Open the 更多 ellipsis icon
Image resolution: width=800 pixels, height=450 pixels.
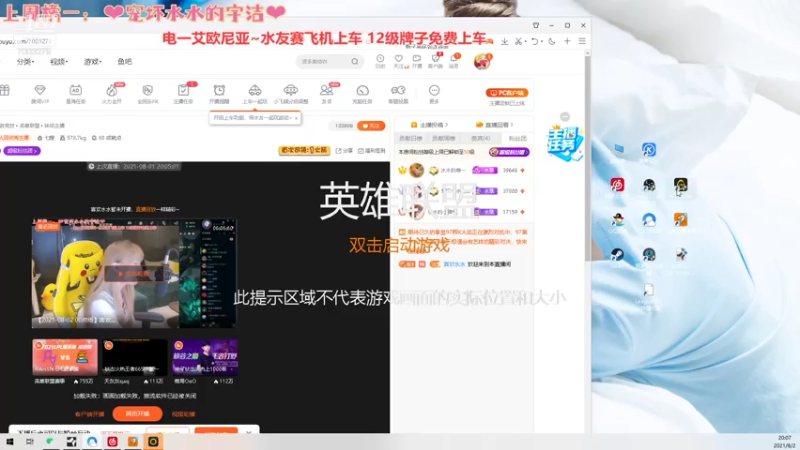click(434, 94)
